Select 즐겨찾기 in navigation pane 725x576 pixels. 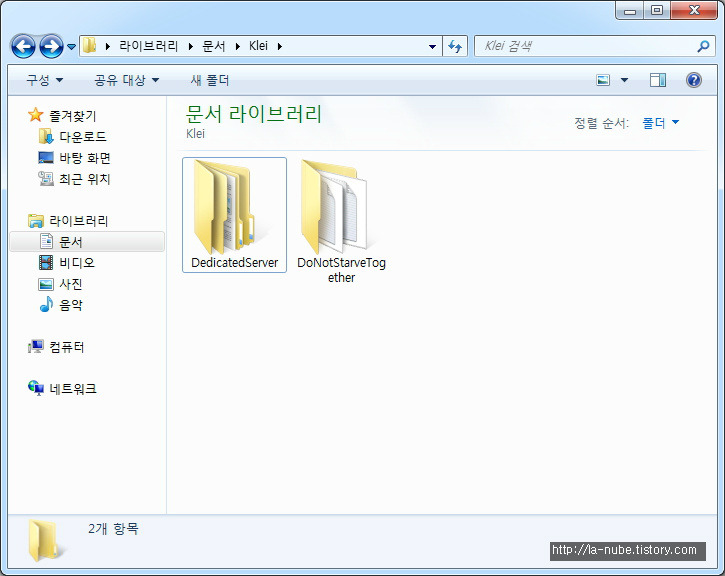click(73, 115)
